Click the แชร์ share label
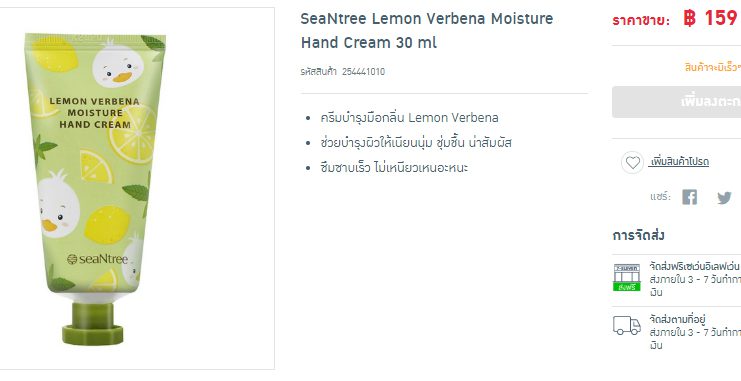This screenshot has height=381, width=741. 660,197
